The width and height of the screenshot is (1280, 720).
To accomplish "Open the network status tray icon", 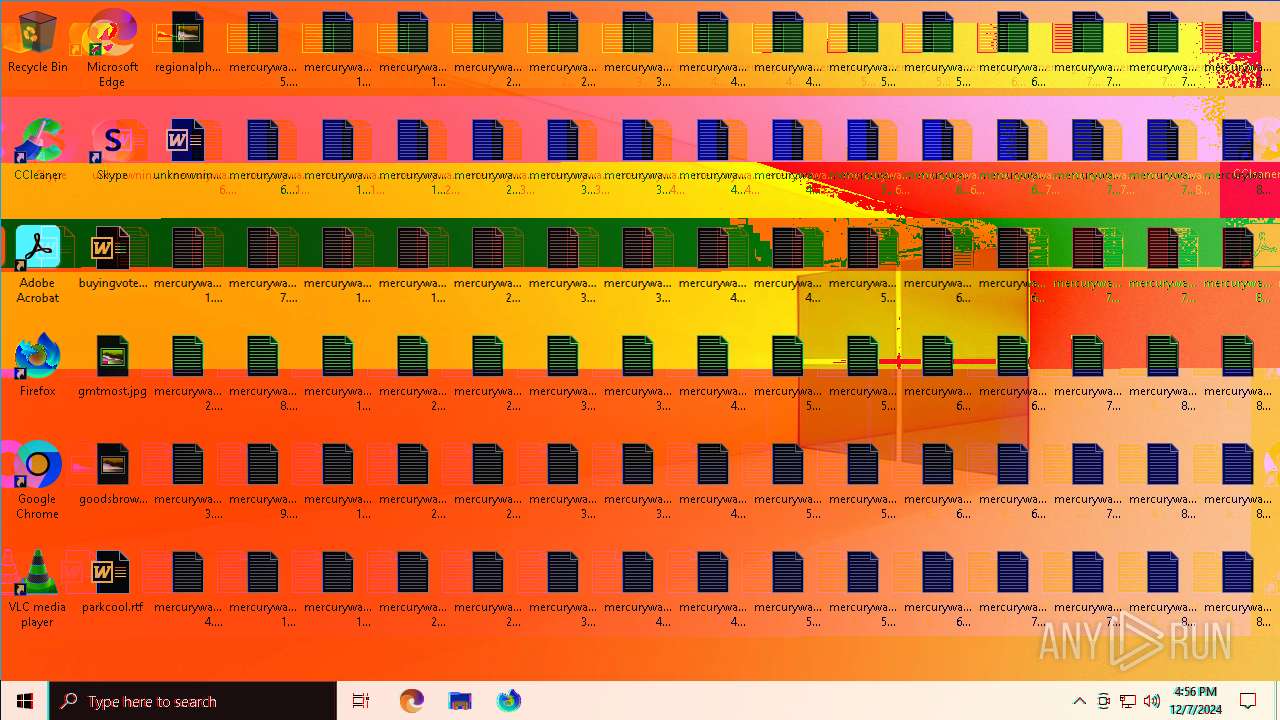I will click(1128, 701).
